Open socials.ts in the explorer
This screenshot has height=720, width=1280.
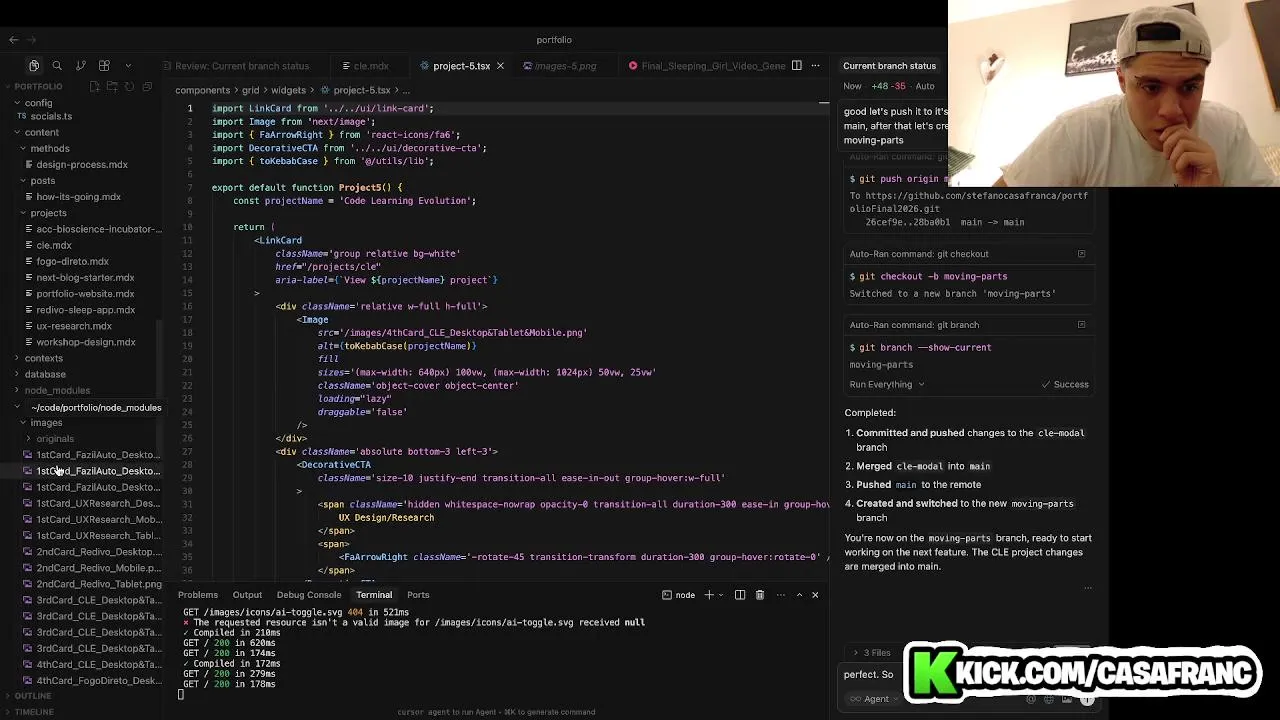pyautogui.click(x=51, y=116)
